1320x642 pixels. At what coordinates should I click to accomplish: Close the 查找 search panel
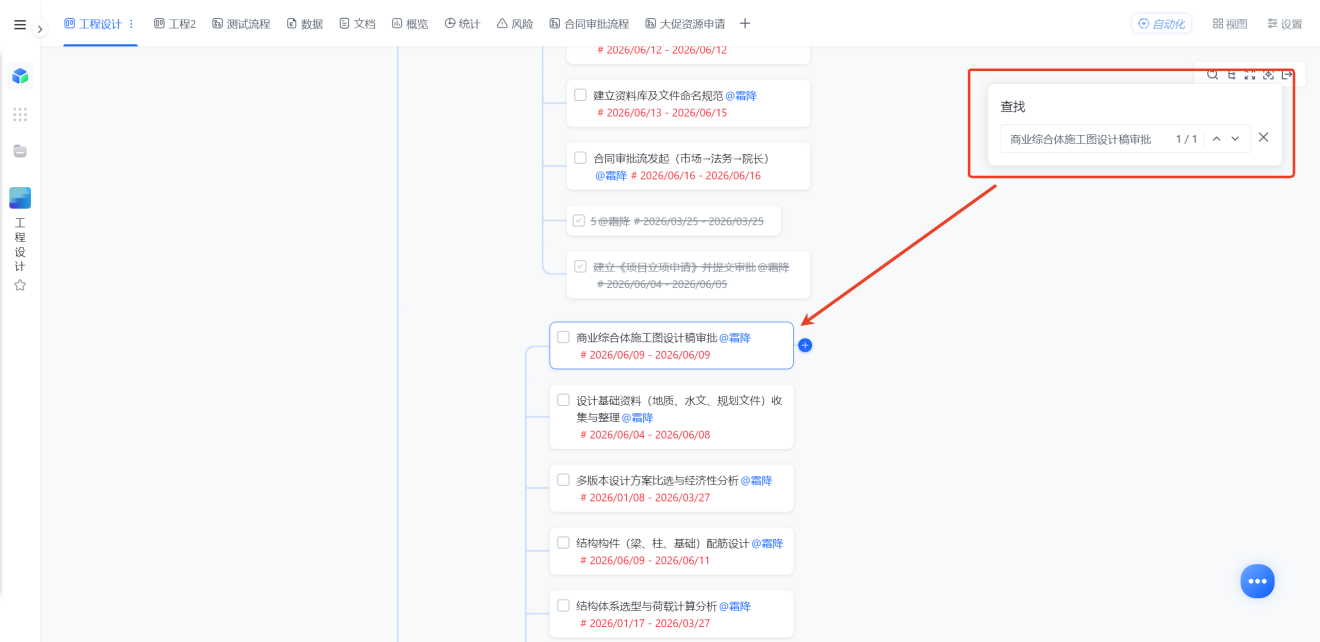pyautogui.click(x=1263, y=138)
